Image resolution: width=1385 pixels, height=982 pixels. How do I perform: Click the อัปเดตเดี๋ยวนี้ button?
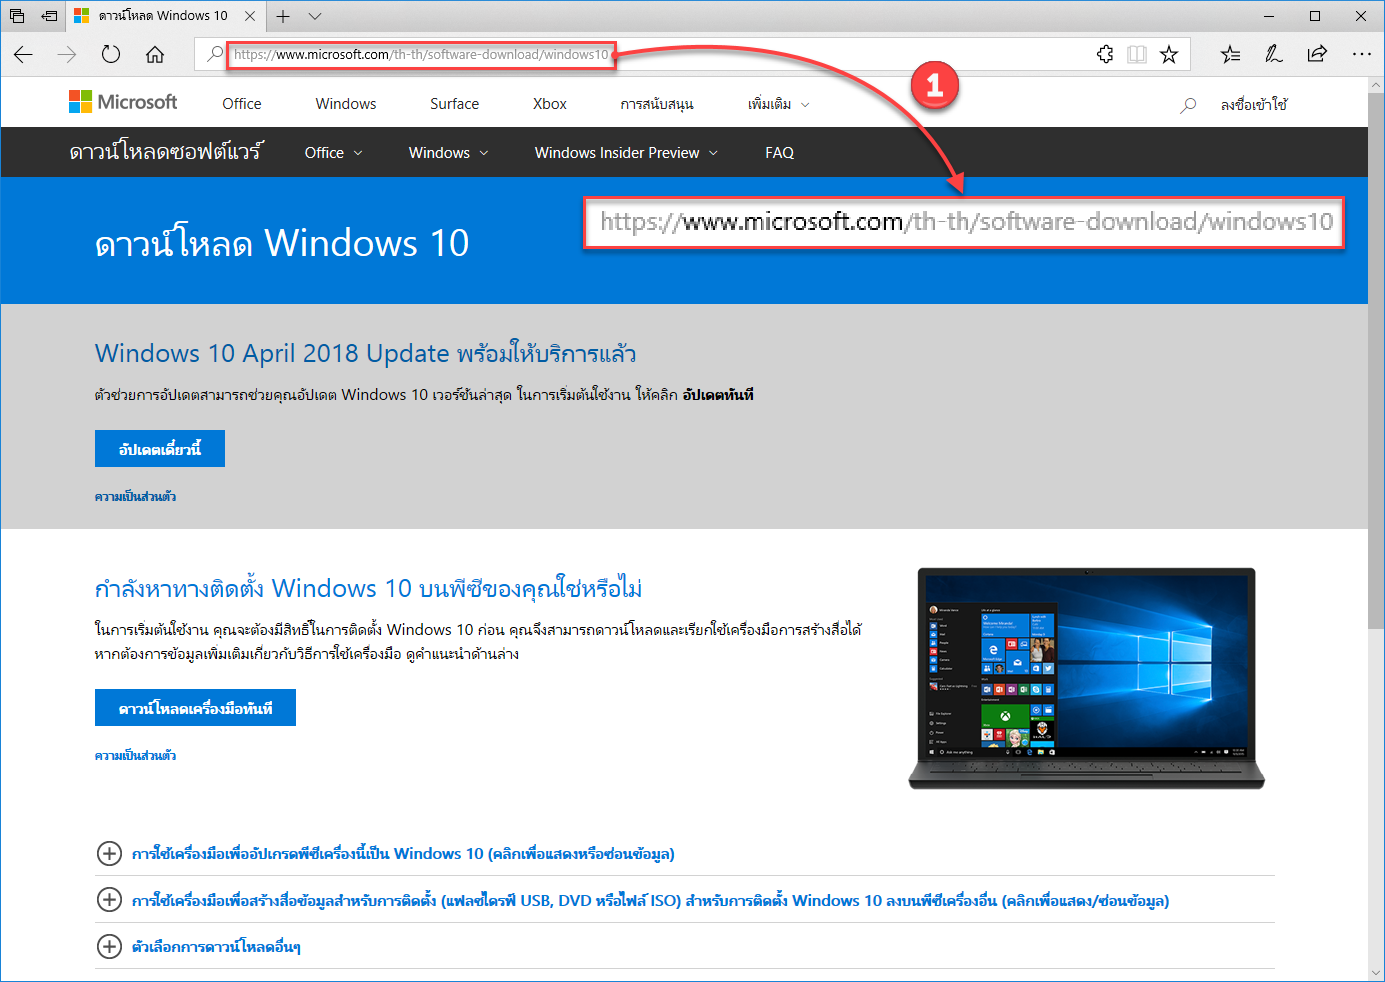coord(160,449)
